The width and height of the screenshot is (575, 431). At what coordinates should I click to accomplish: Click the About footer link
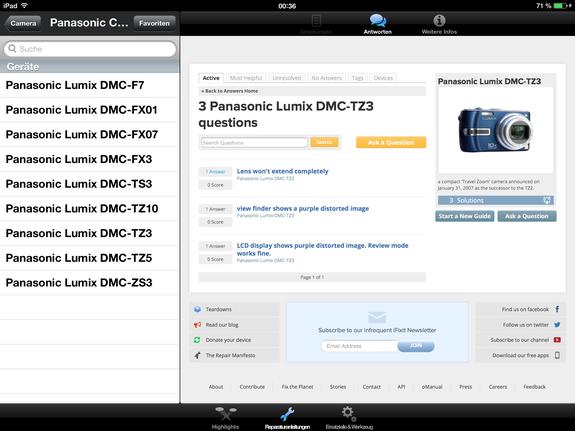pyautogui.click(x=216, y=387)
